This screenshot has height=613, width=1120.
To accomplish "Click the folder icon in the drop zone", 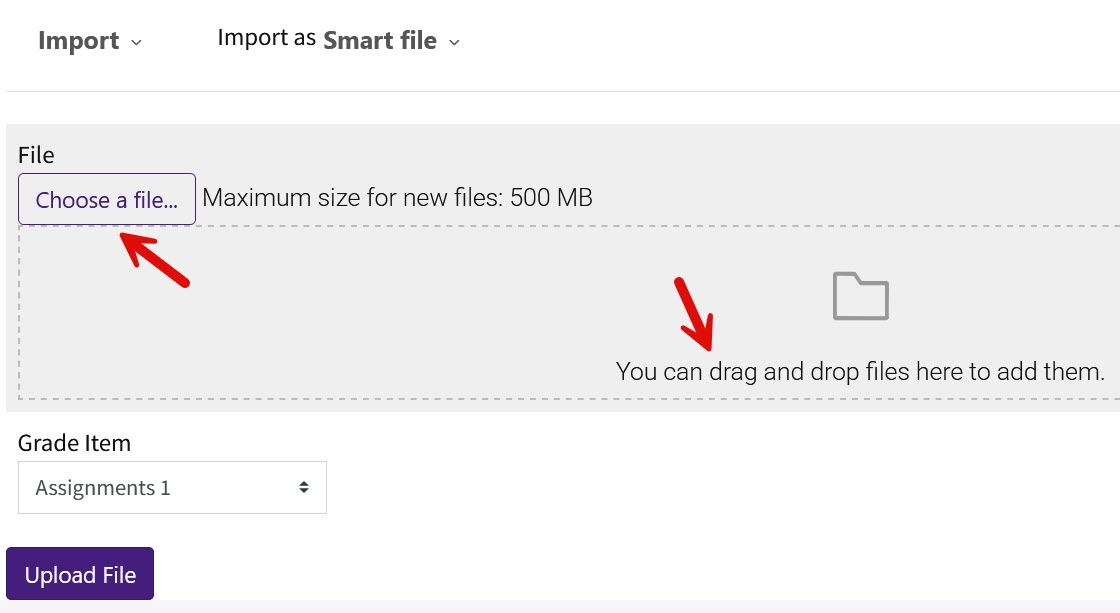I will (x=858, y=296).
